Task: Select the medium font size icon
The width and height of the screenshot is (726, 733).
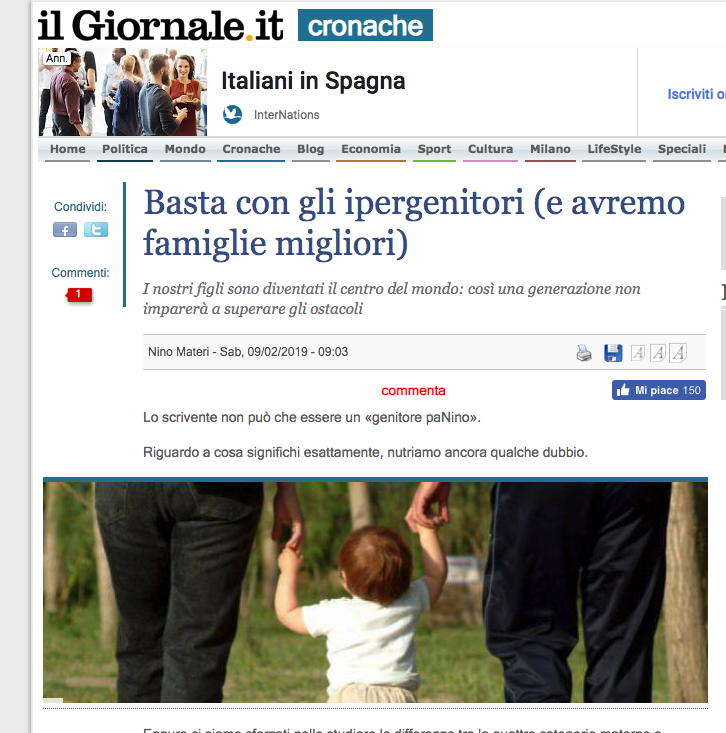Action: (658, 353)
